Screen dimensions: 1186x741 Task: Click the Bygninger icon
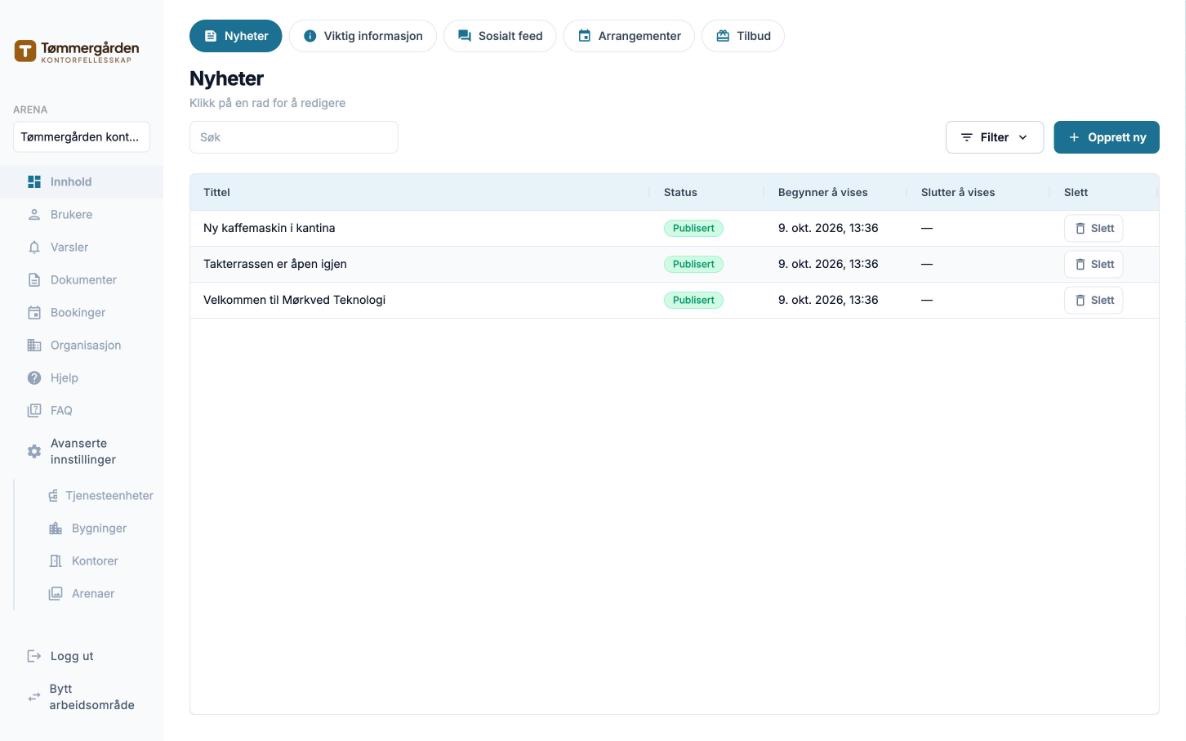(55, 529)
